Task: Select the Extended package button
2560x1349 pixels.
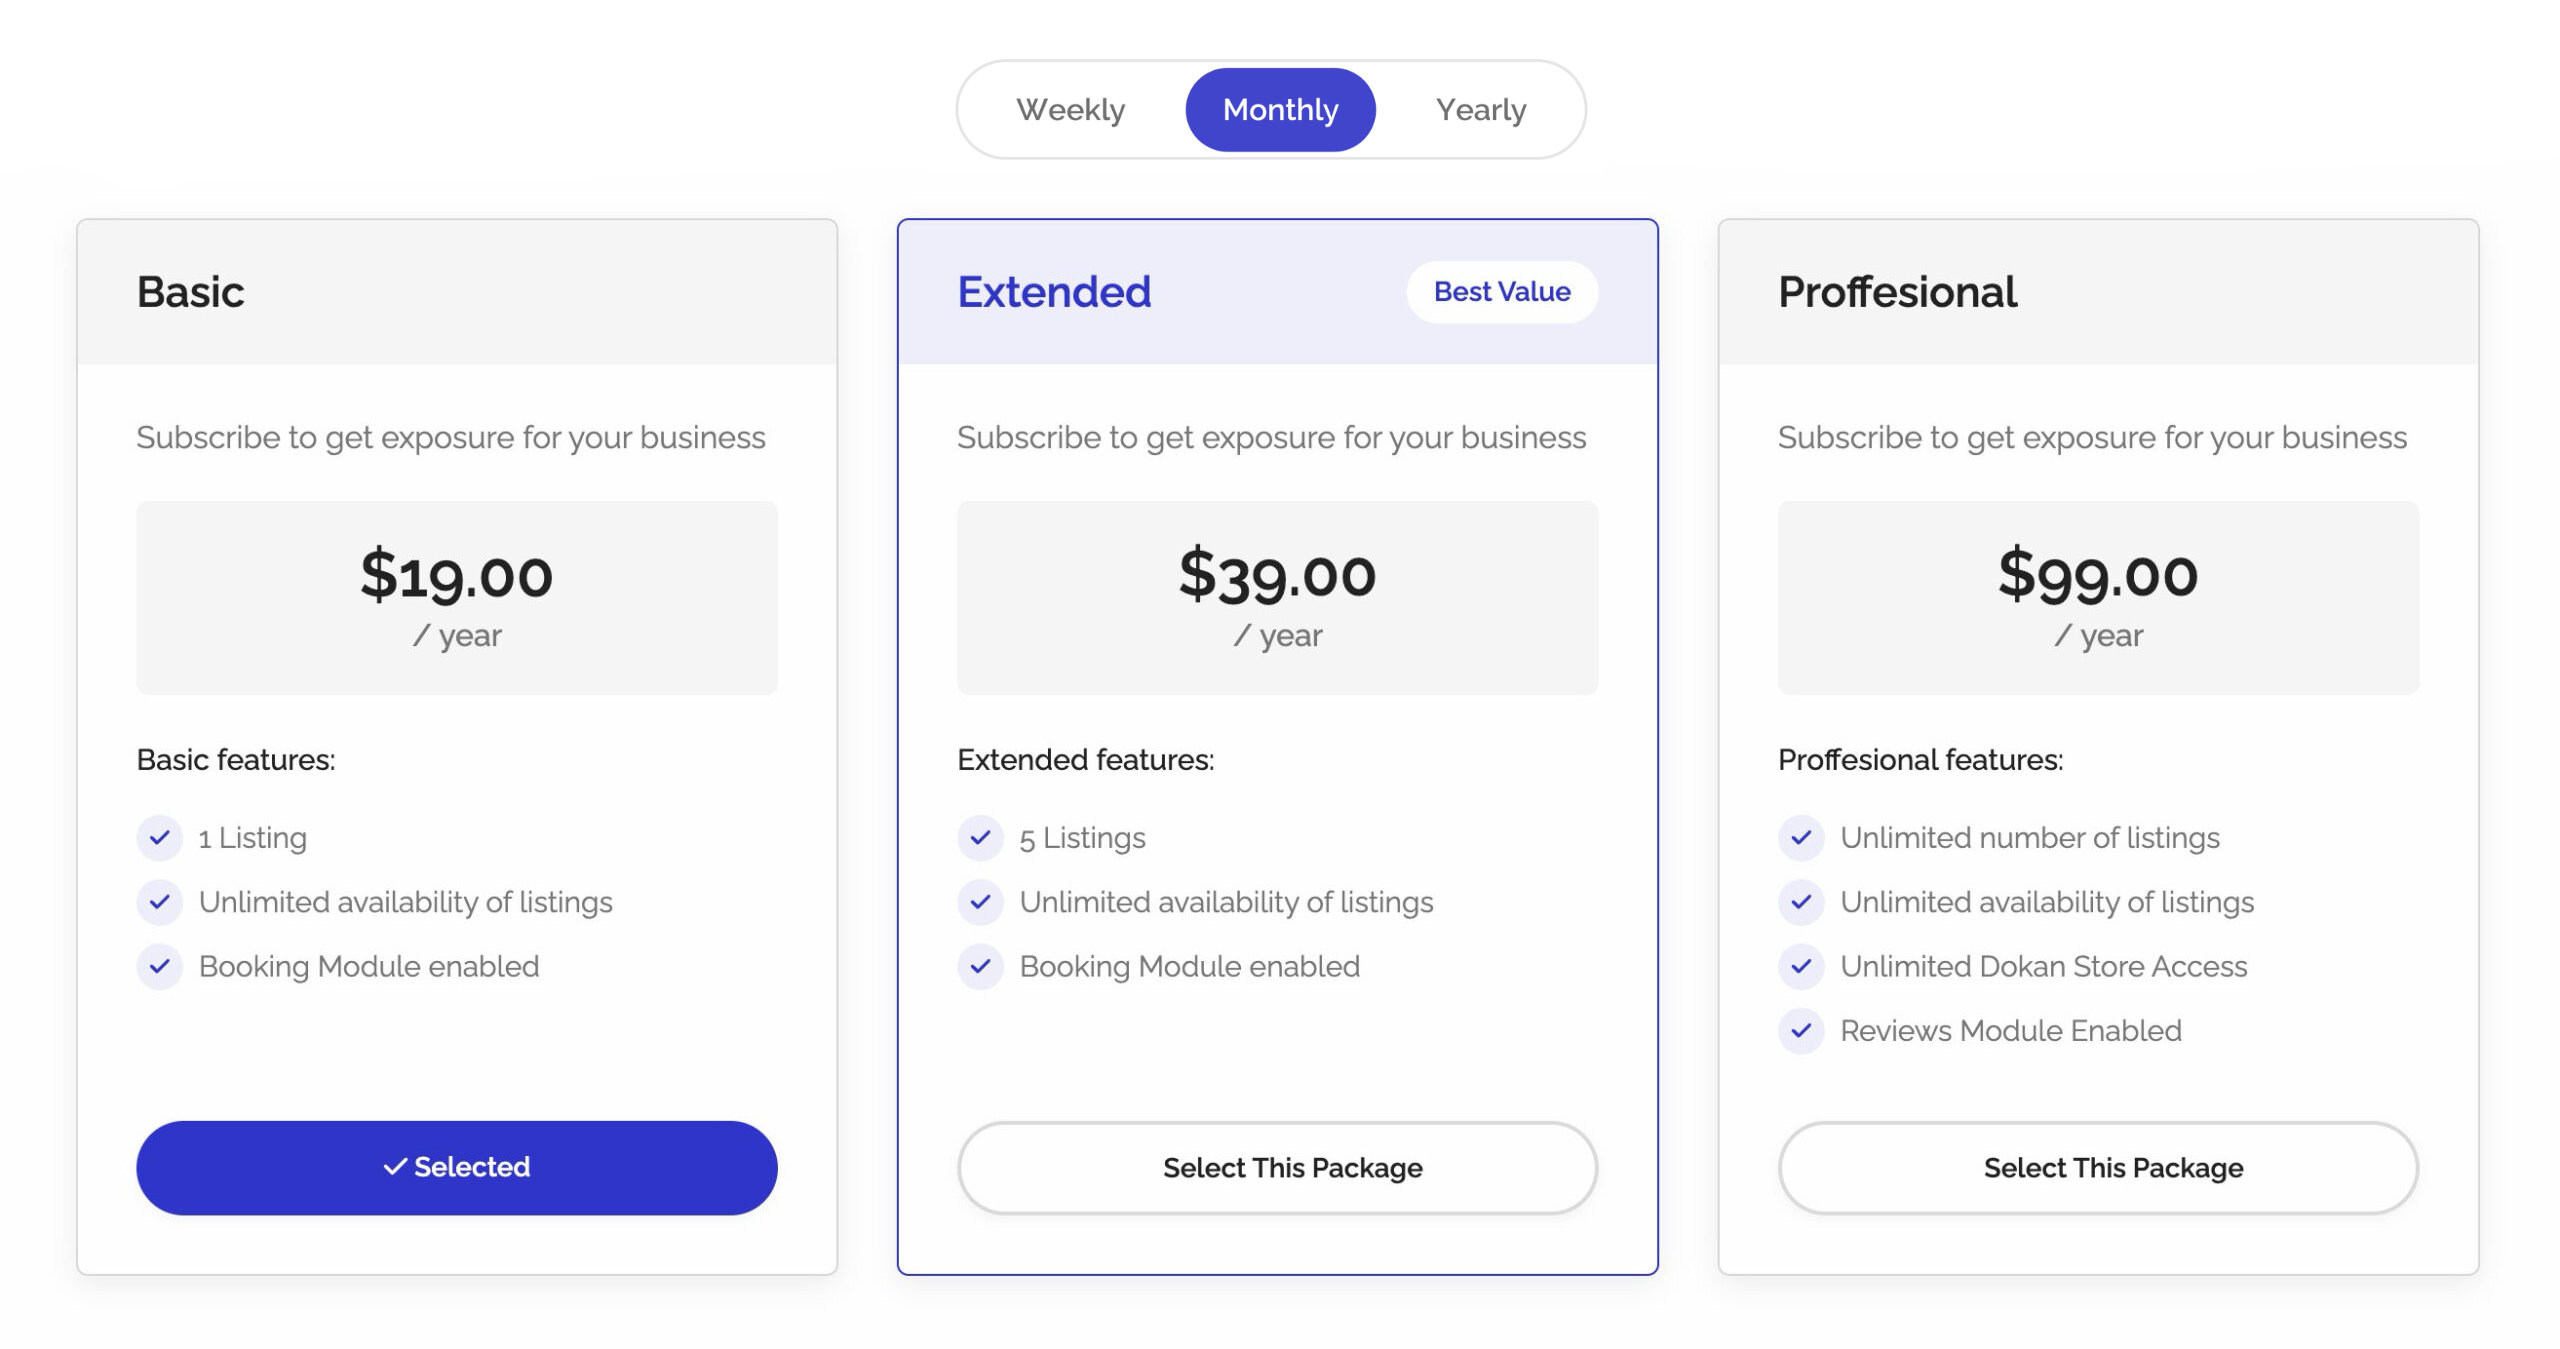Action: [x=1278, y=1168]
